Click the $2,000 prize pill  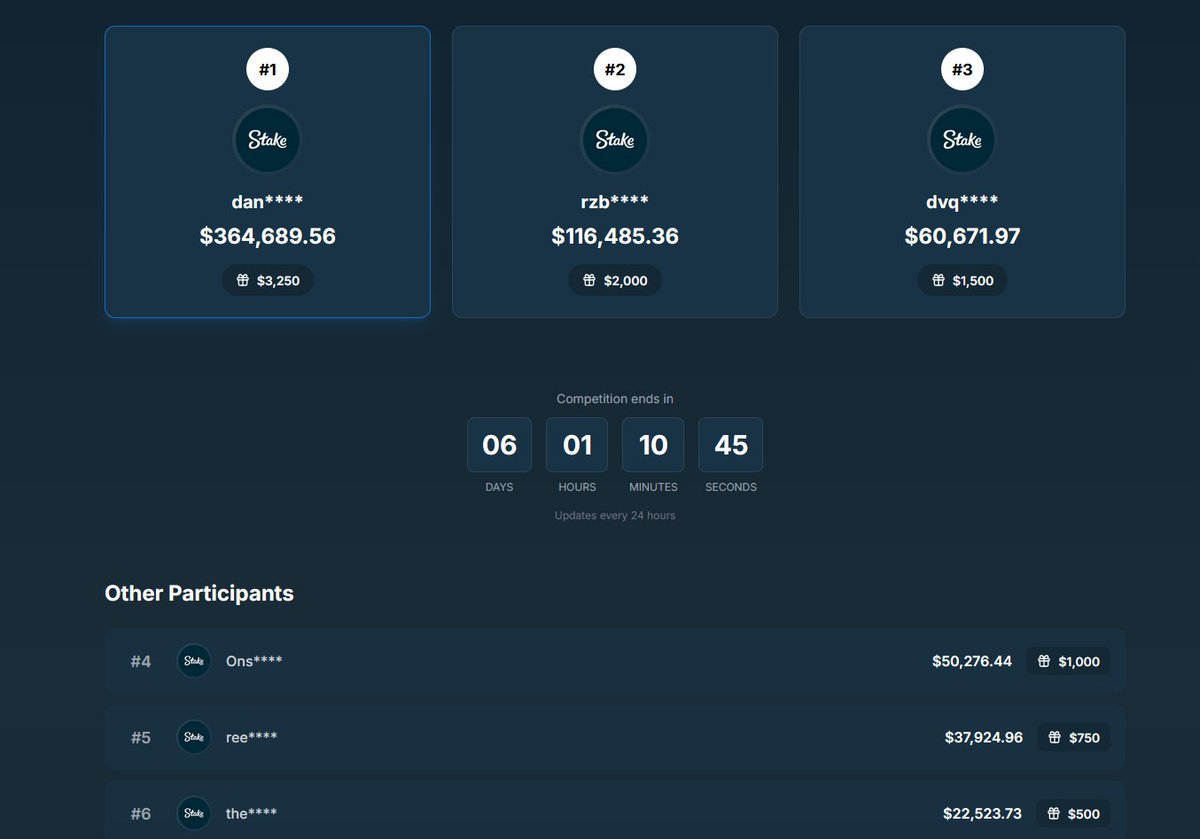click(615, 281)
